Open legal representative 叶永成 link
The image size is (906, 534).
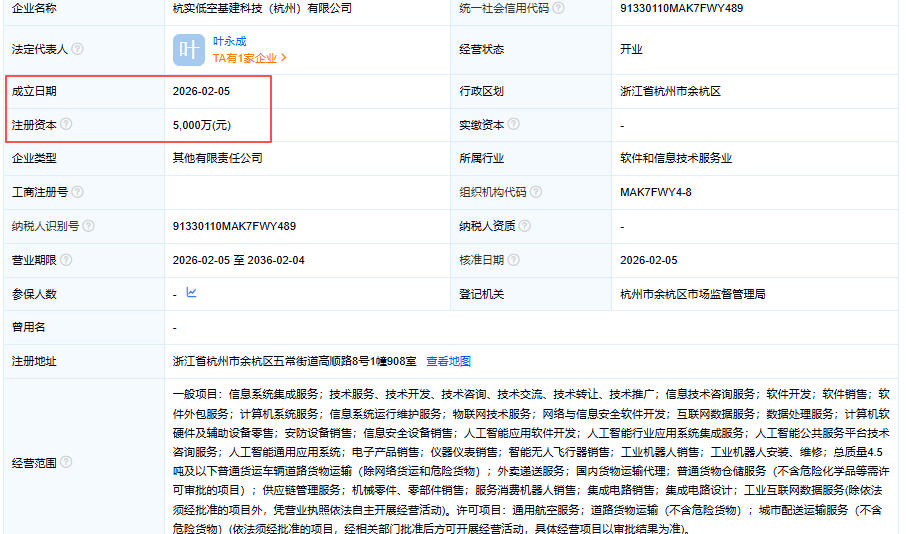229,42
